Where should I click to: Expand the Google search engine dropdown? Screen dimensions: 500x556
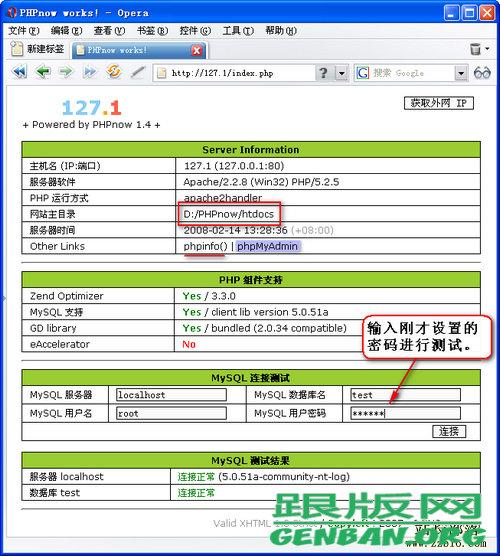[x=461, y=73]
